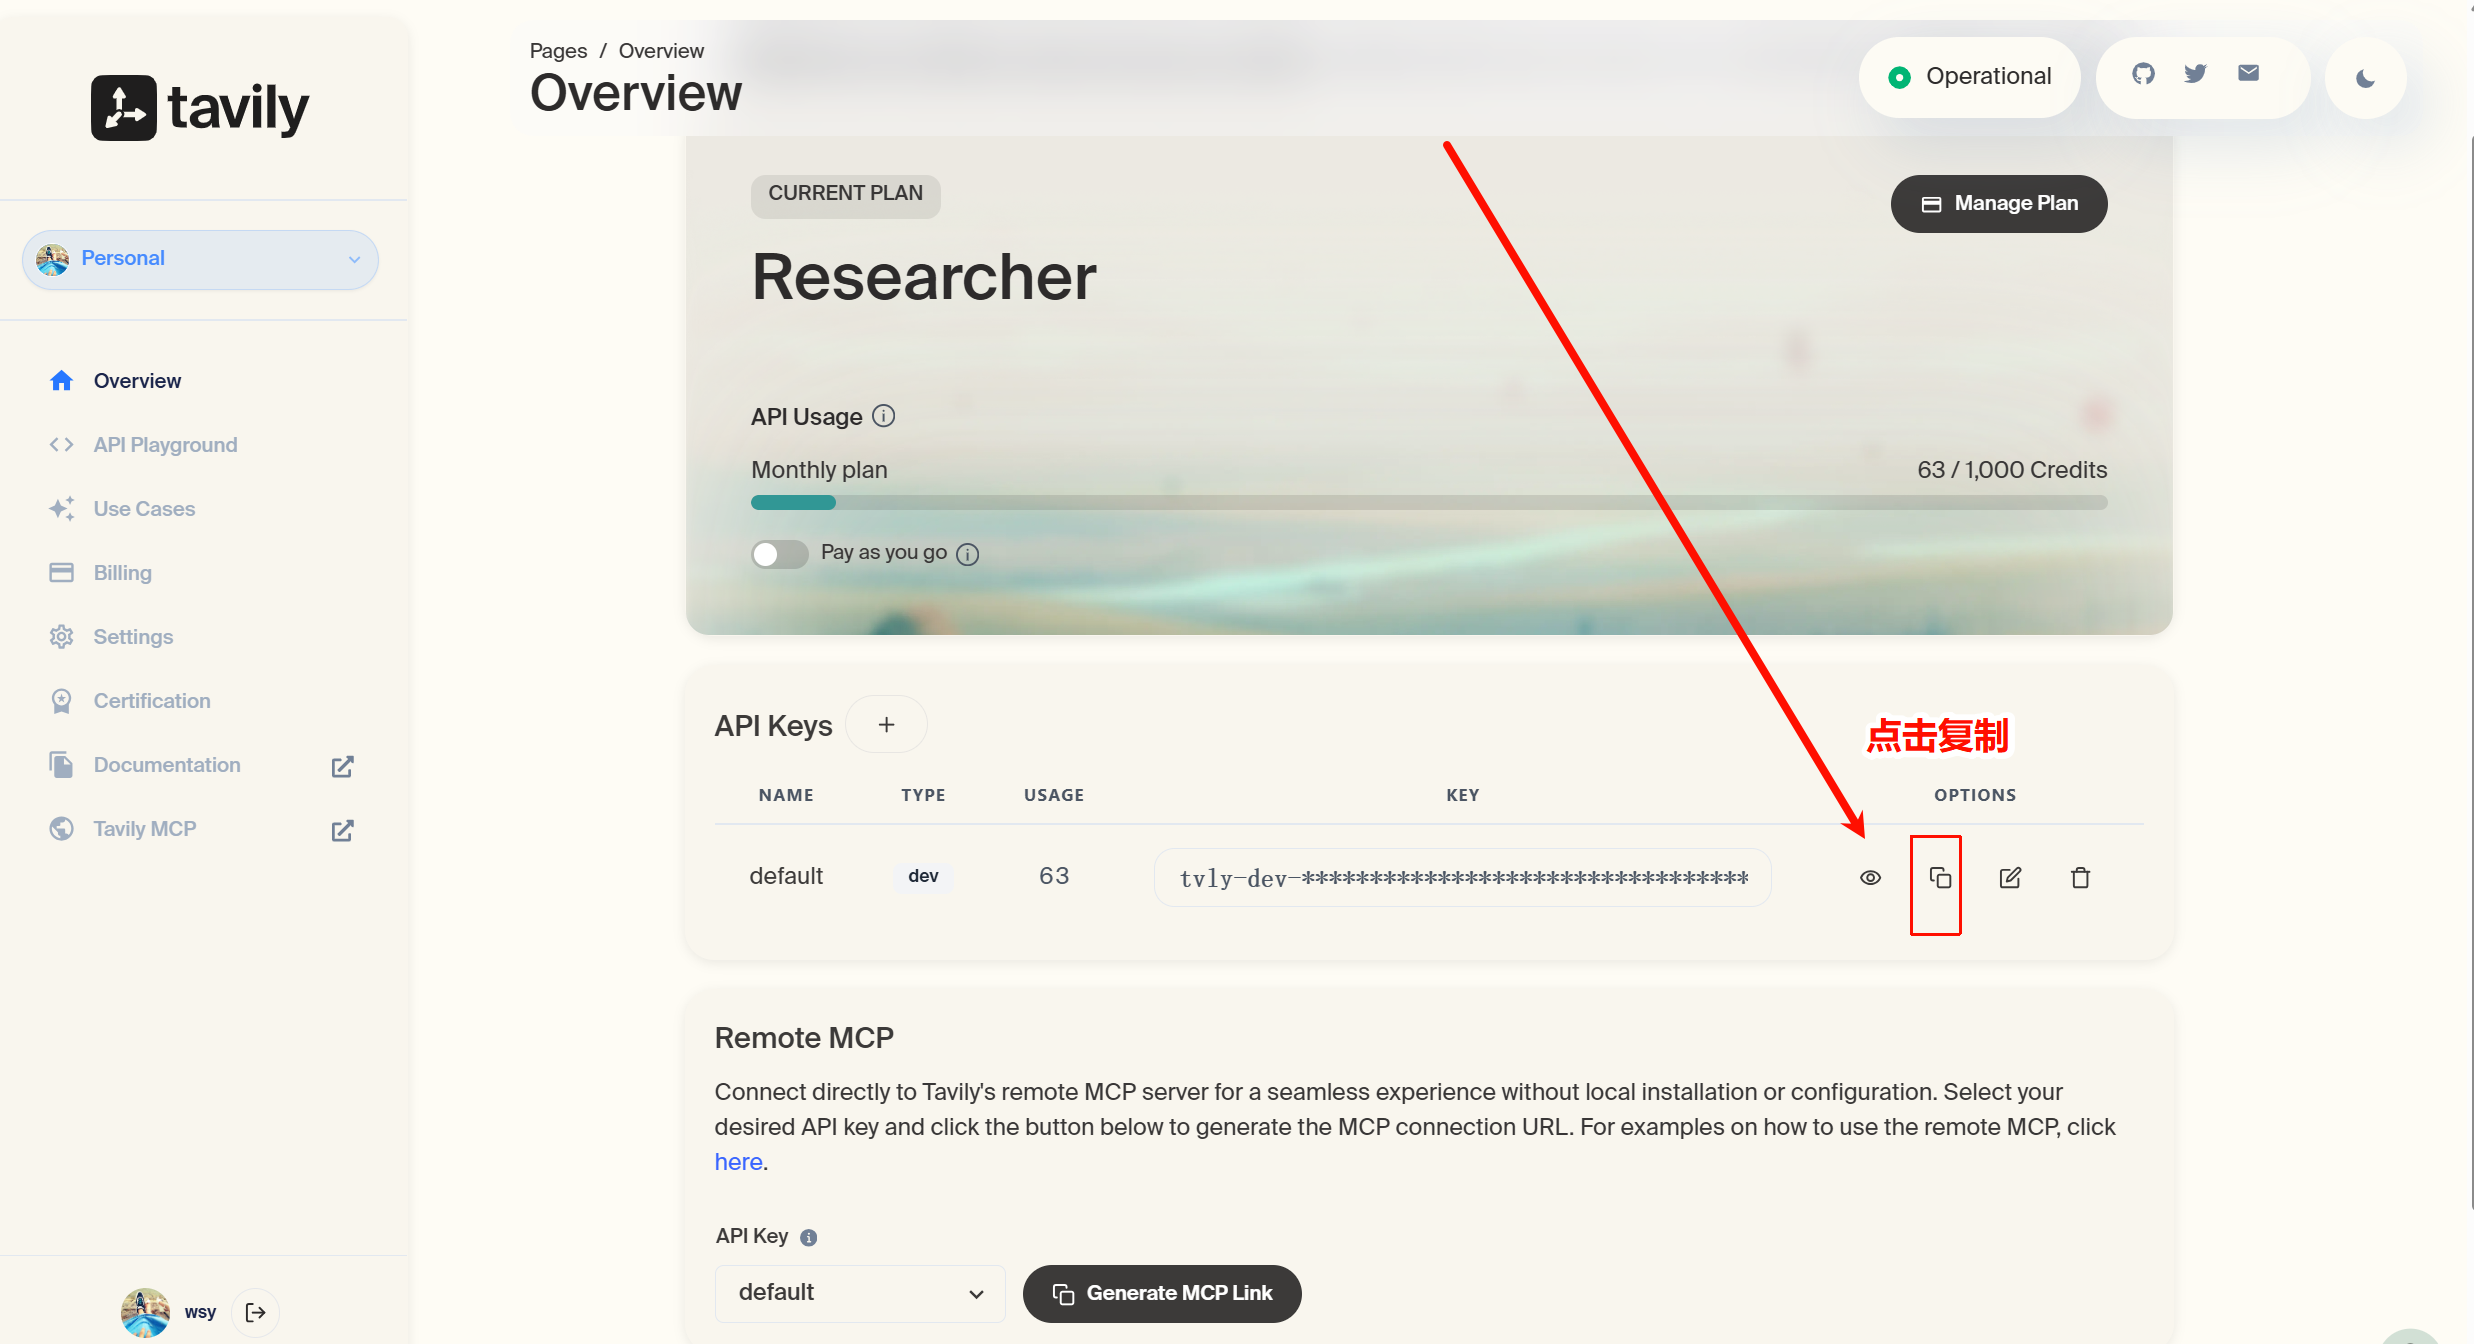The height and width of the screenshot is (1344, 2474).
Task: Copy the default API key
Action: (1939, 878)
